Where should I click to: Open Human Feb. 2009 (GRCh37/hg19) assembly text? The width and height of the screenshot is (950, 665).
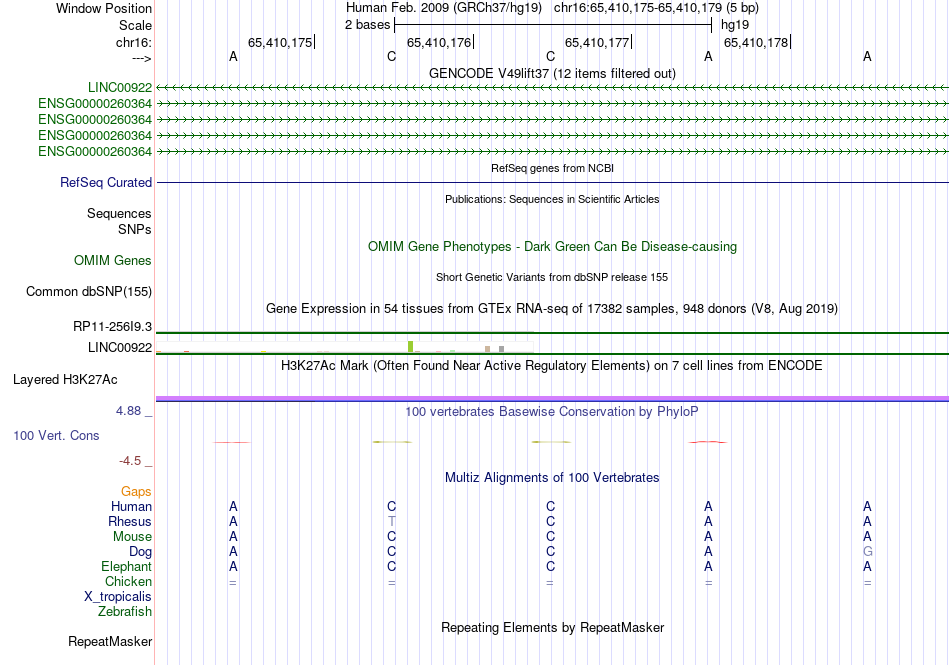coord(446,8)
